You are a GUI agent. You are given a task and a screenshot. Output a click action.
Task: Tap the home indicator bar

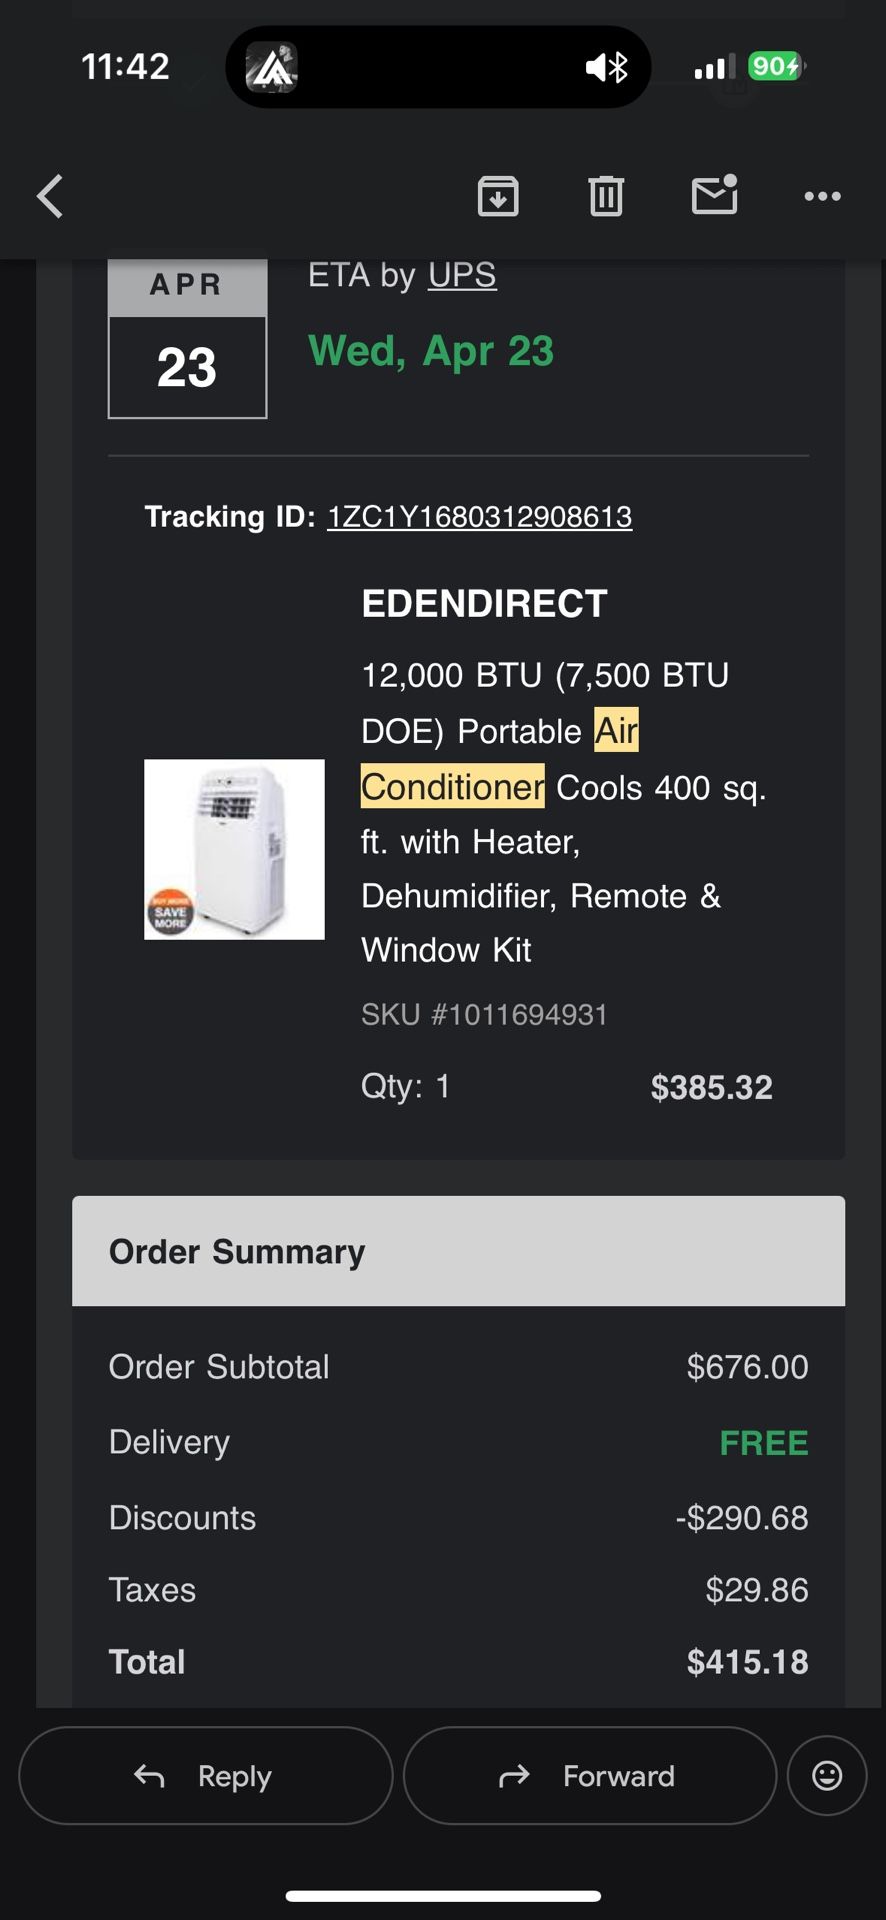[443, 1895]
